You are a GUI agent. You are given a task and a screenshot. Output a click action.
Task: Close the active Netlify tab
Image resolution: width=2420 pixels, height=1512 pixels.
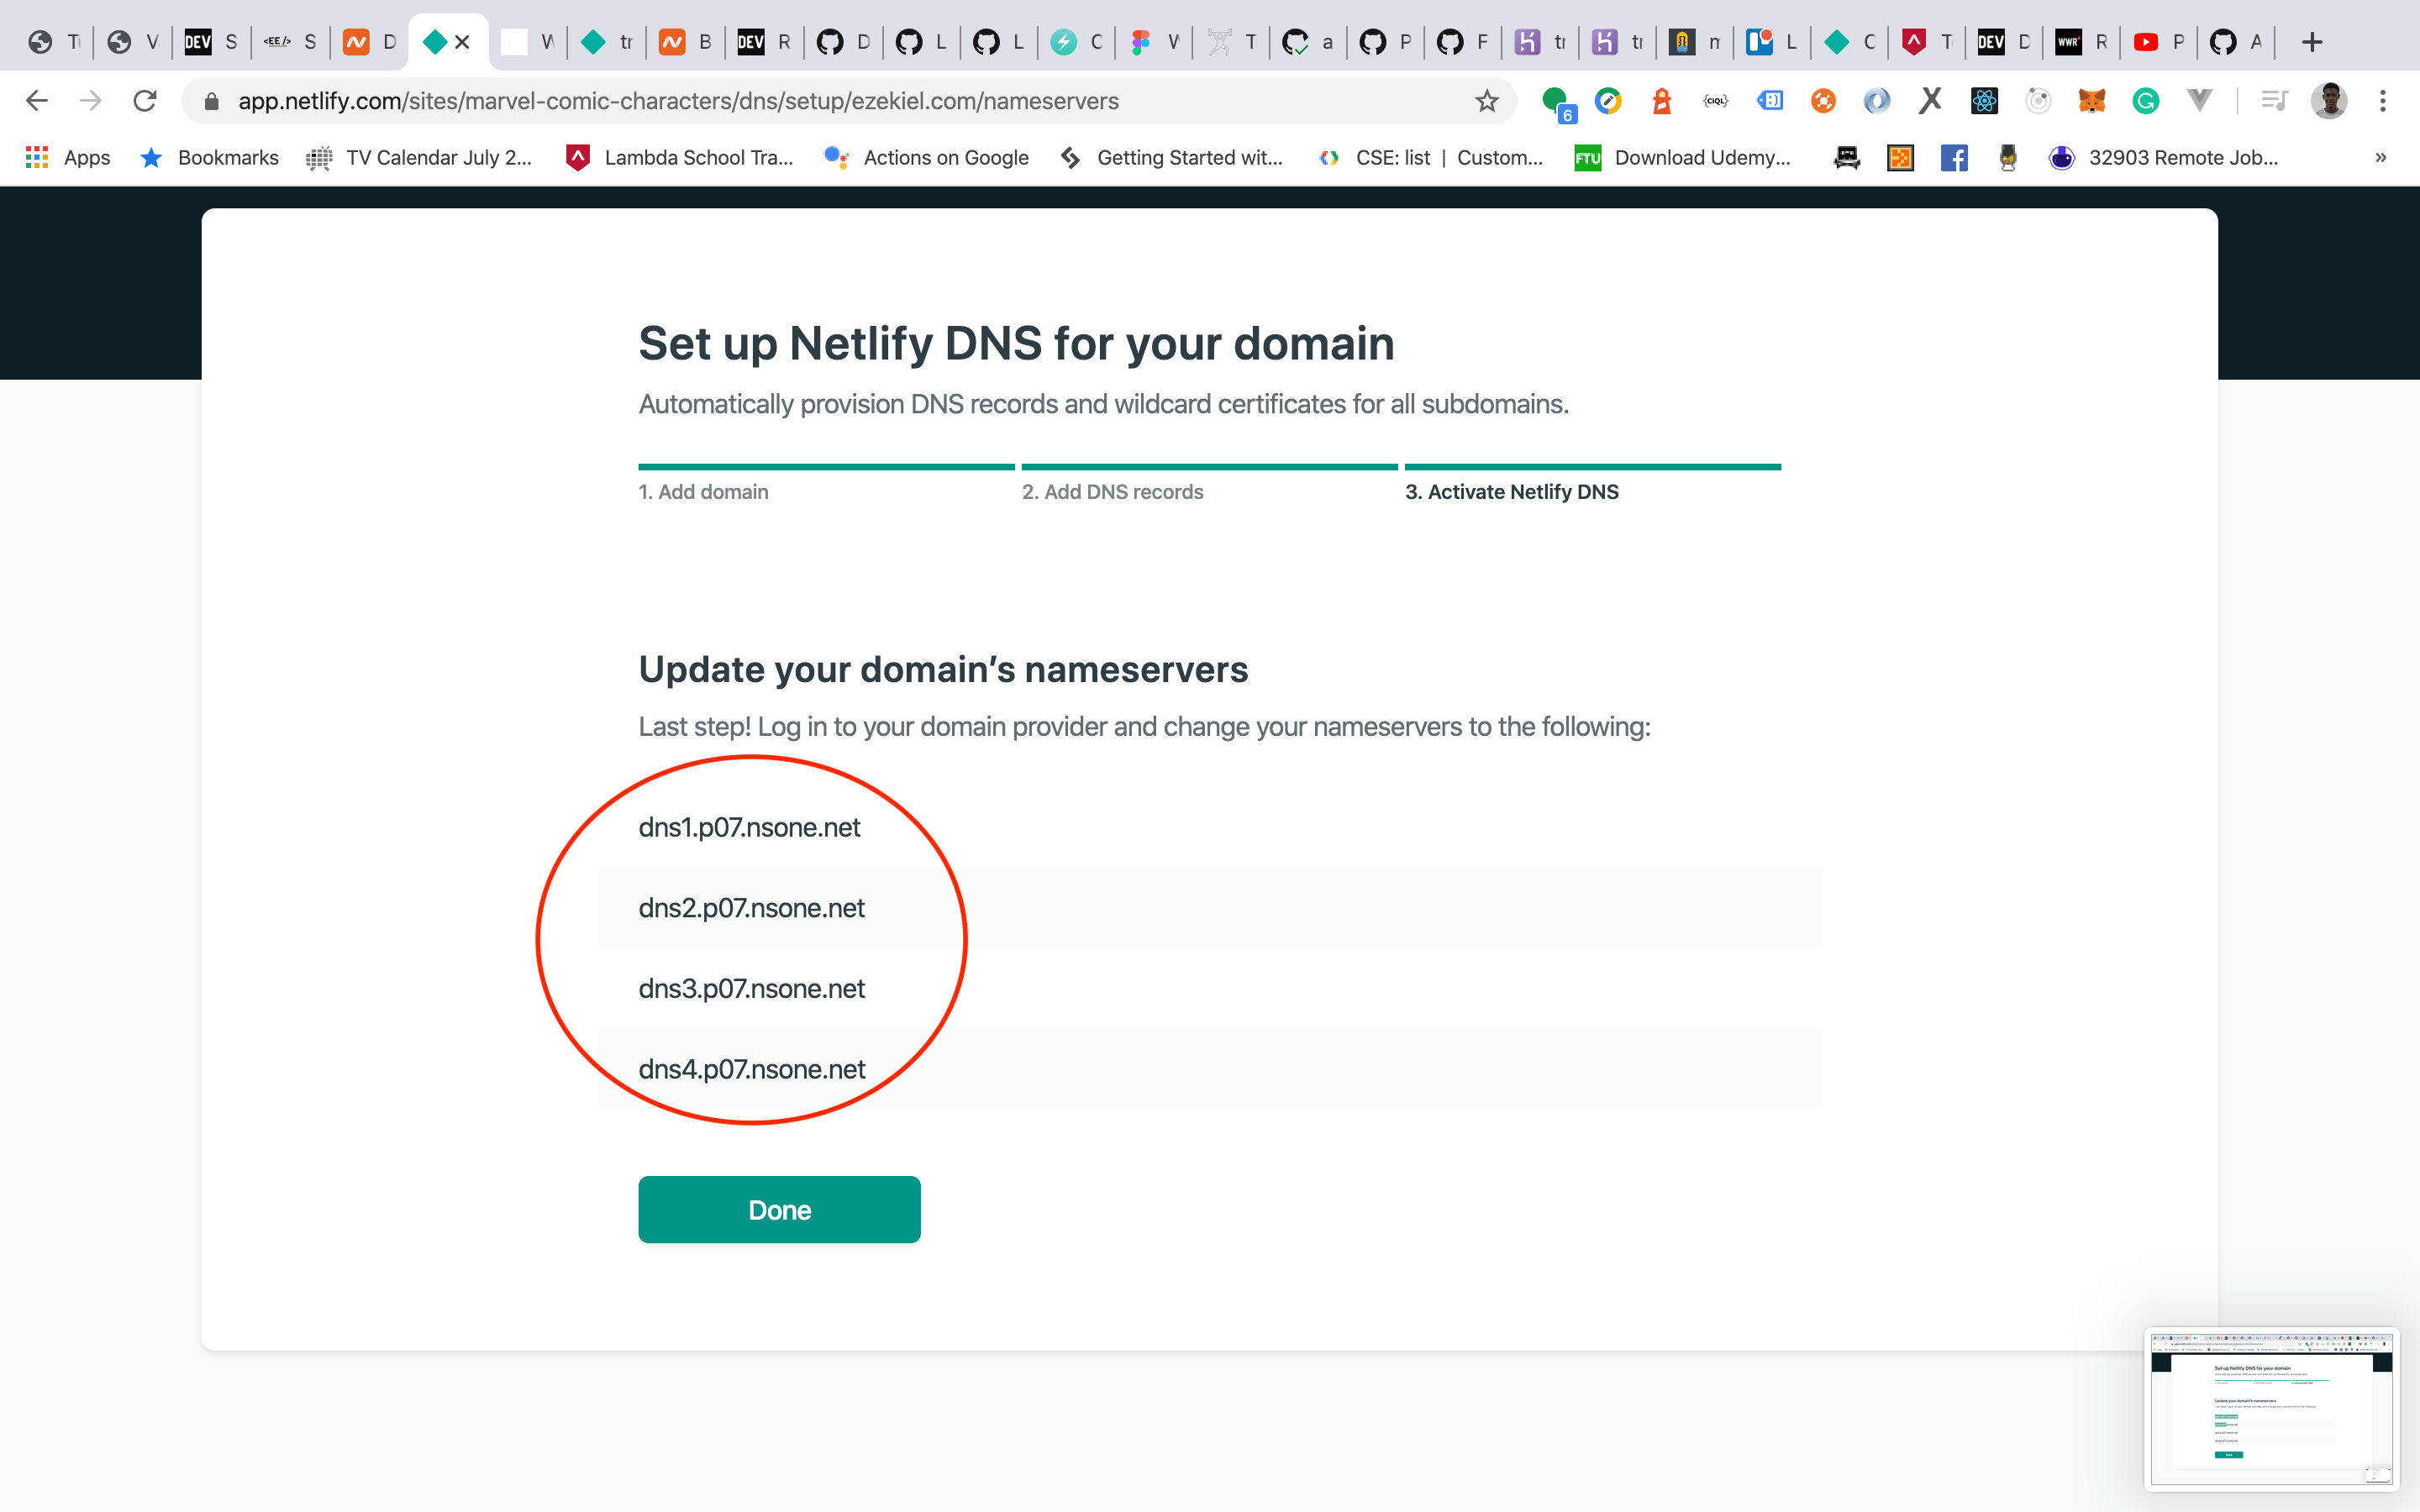[x=462, y=42]
